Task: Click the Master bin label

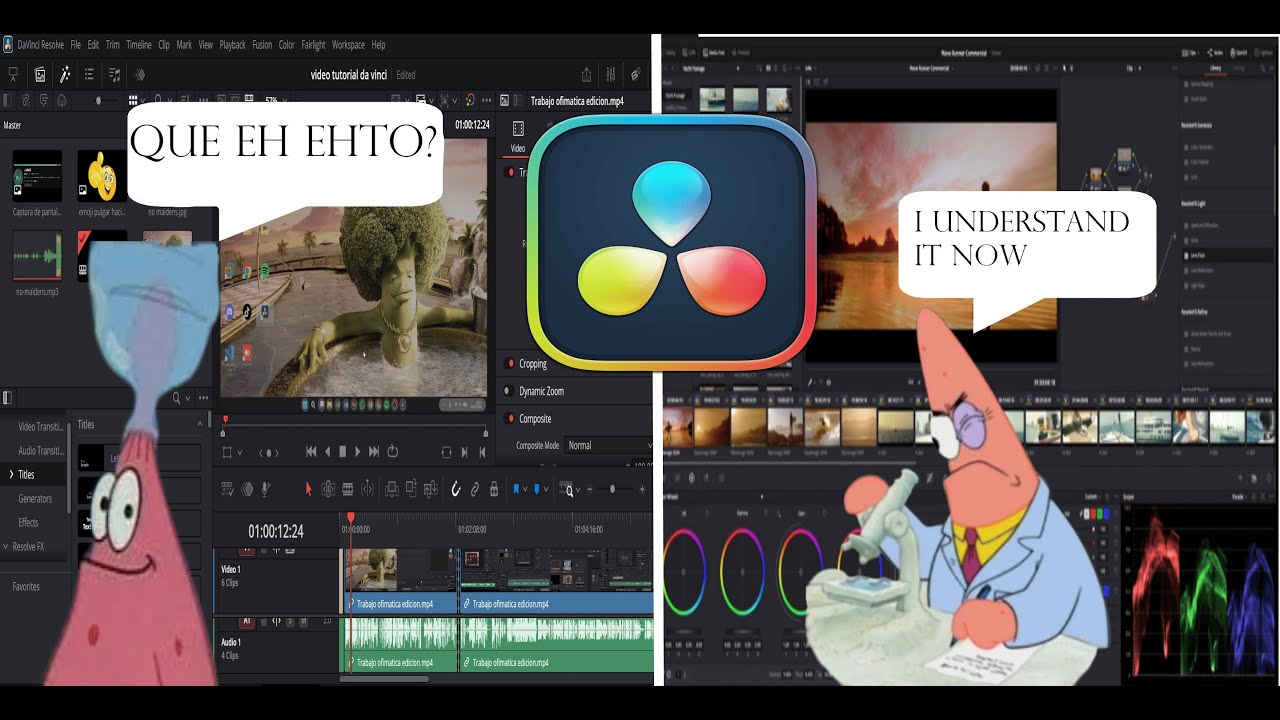Action: coord(12,125)
